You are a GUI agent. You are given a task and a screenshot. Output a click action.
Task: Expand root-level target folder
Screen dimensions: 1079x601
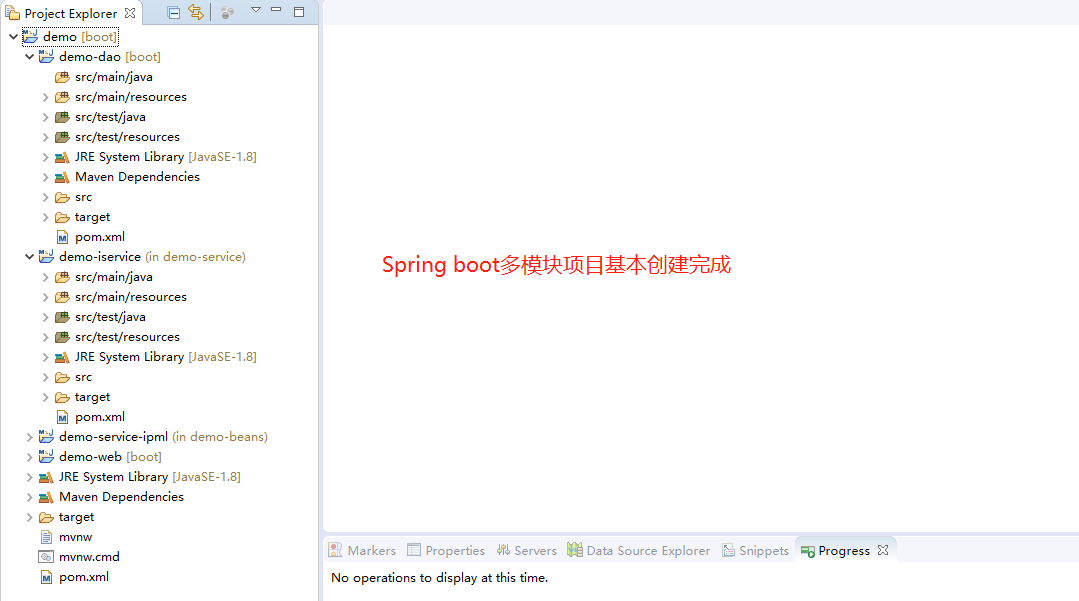[x=29, y=516]
